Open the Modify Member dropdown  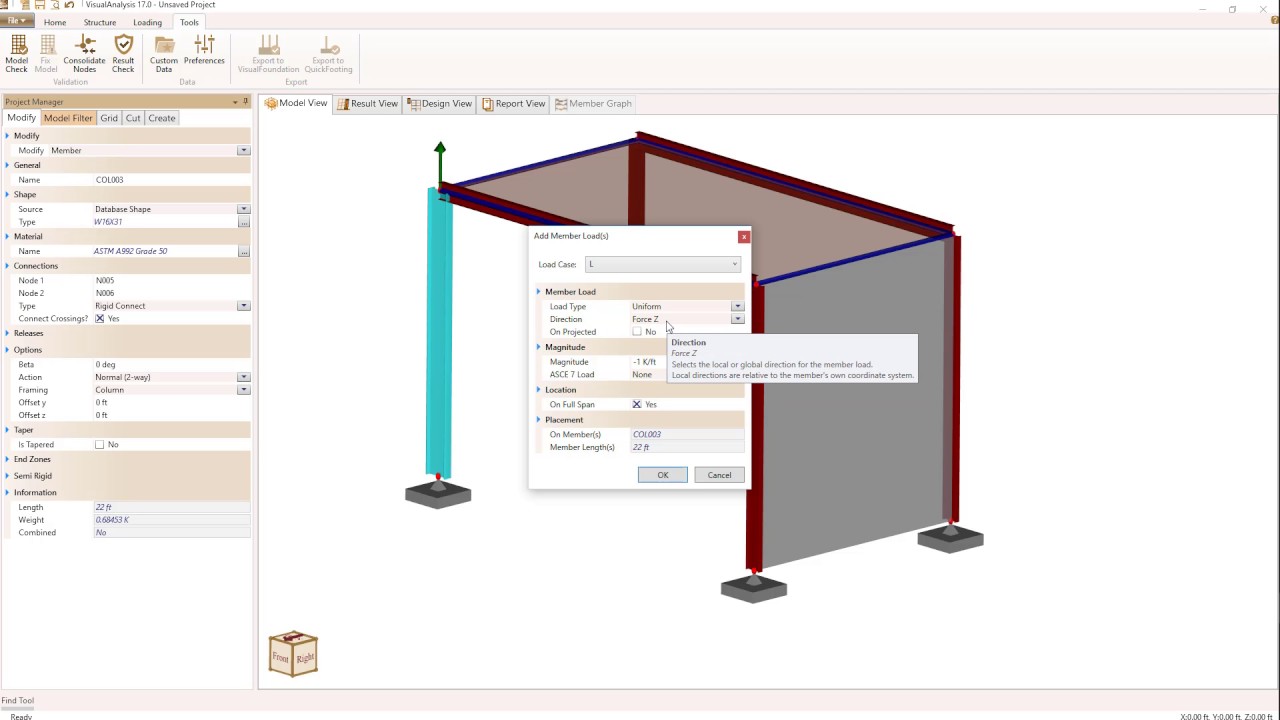243,150
